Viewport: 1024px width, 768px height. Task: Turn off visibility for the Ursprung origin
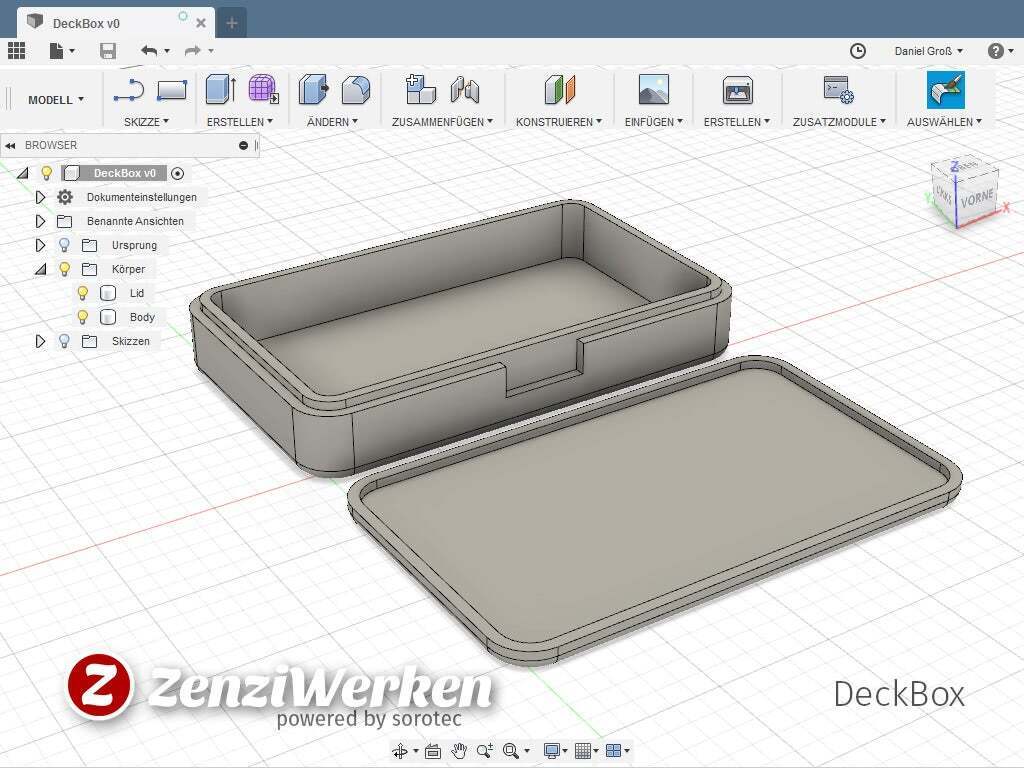pos(64,244)
